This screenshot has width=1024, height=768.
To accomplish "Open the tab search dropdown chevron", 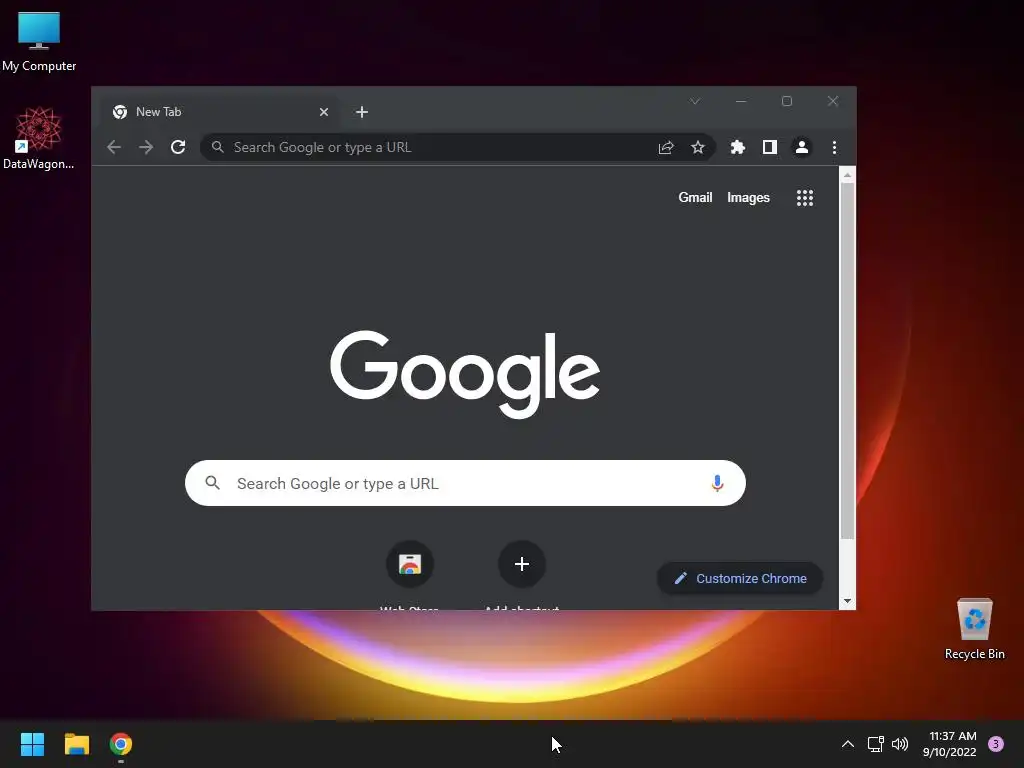I will click(695, 101).
